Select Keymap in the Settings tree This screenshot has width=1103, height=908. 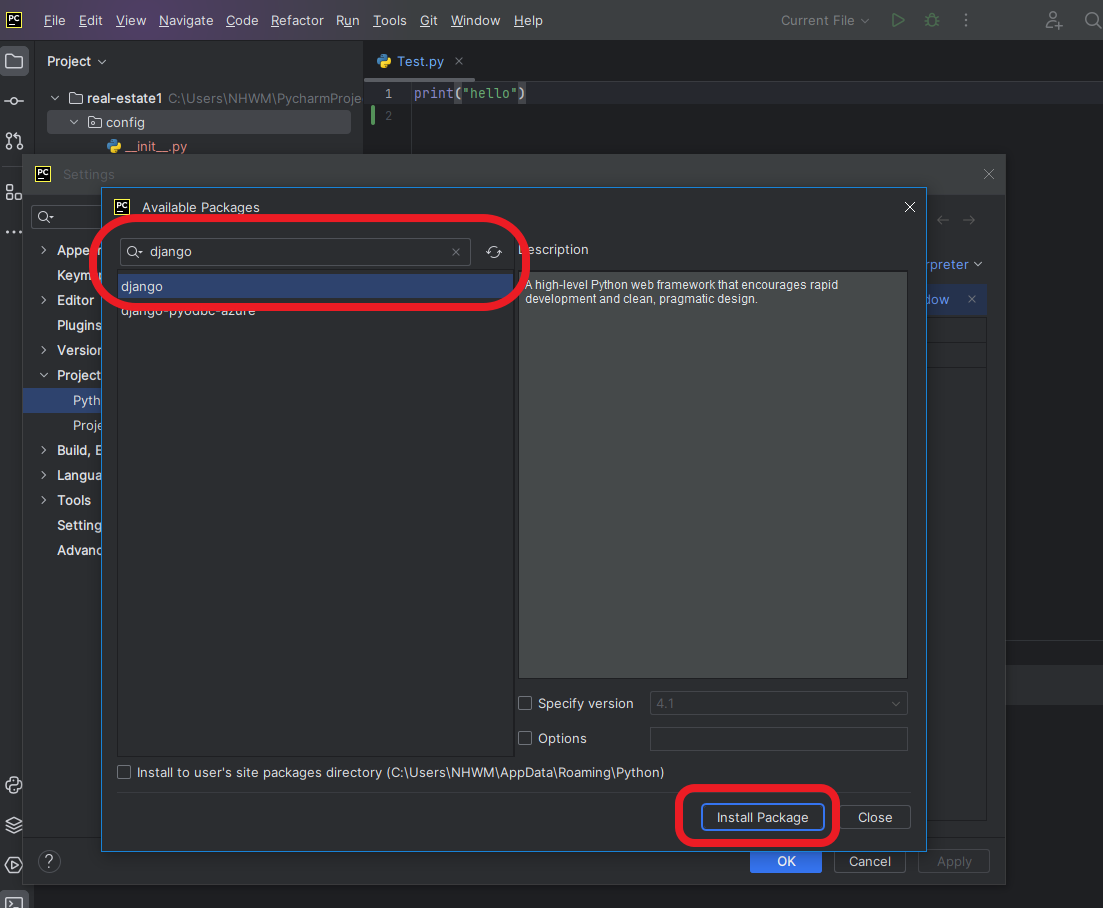point(79,275)
